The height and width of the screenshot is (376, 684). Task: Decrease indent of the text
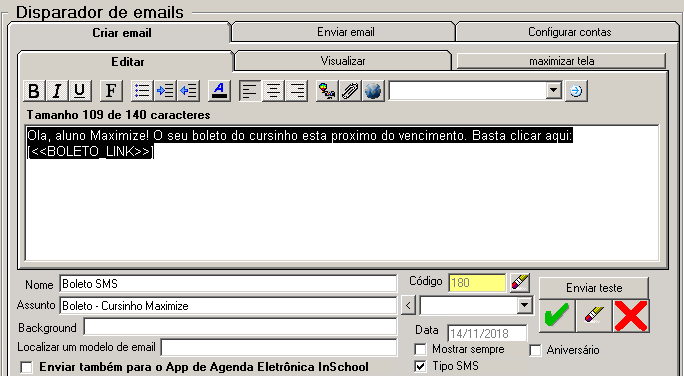[188, 91]
